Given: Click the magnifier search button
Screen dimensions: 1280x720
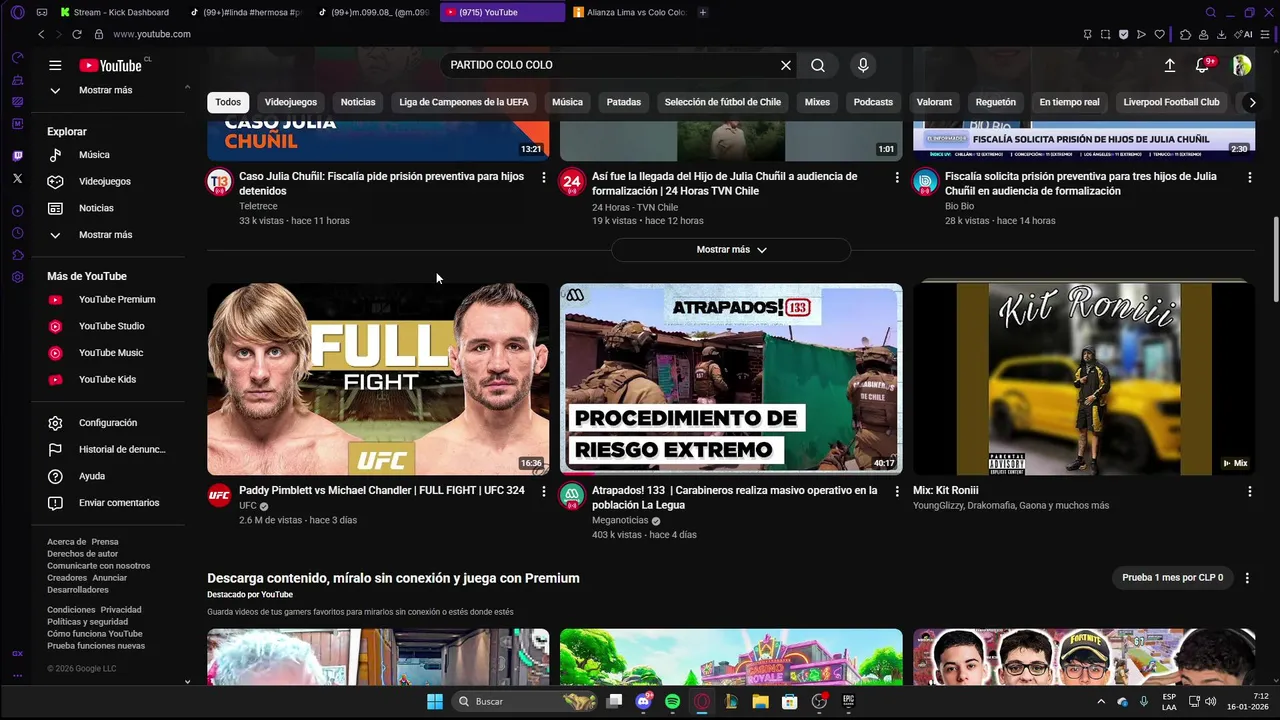Looking at the screenshot, I should (x=818, y=65).
